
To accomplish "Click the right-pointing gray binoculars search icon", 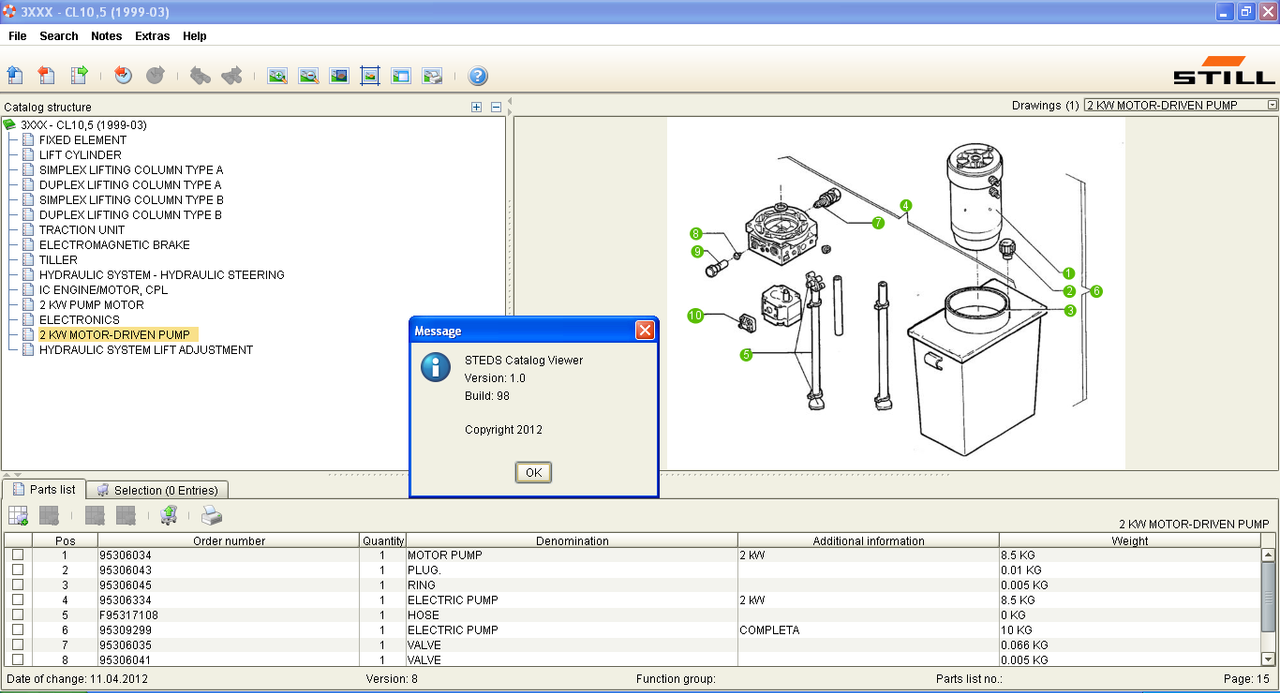I will 232,75.
